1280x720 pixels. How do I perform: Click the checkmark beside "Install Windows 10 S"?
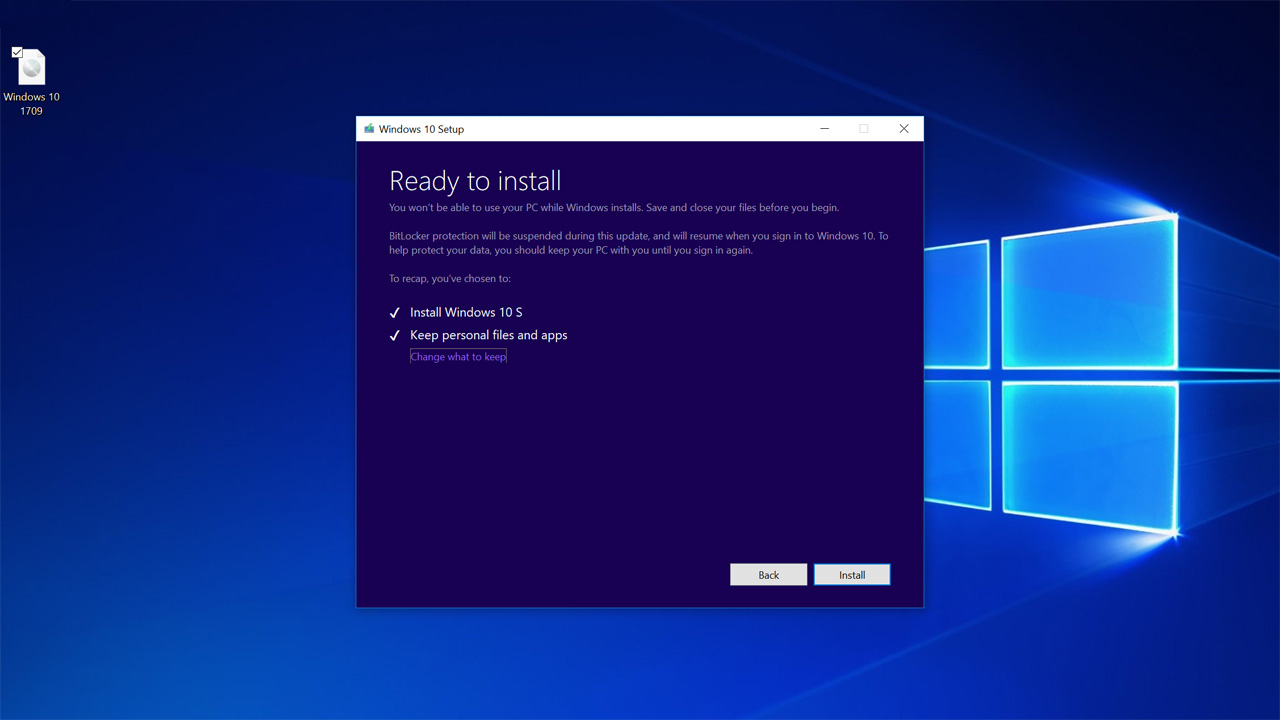[x=394, y=312]
